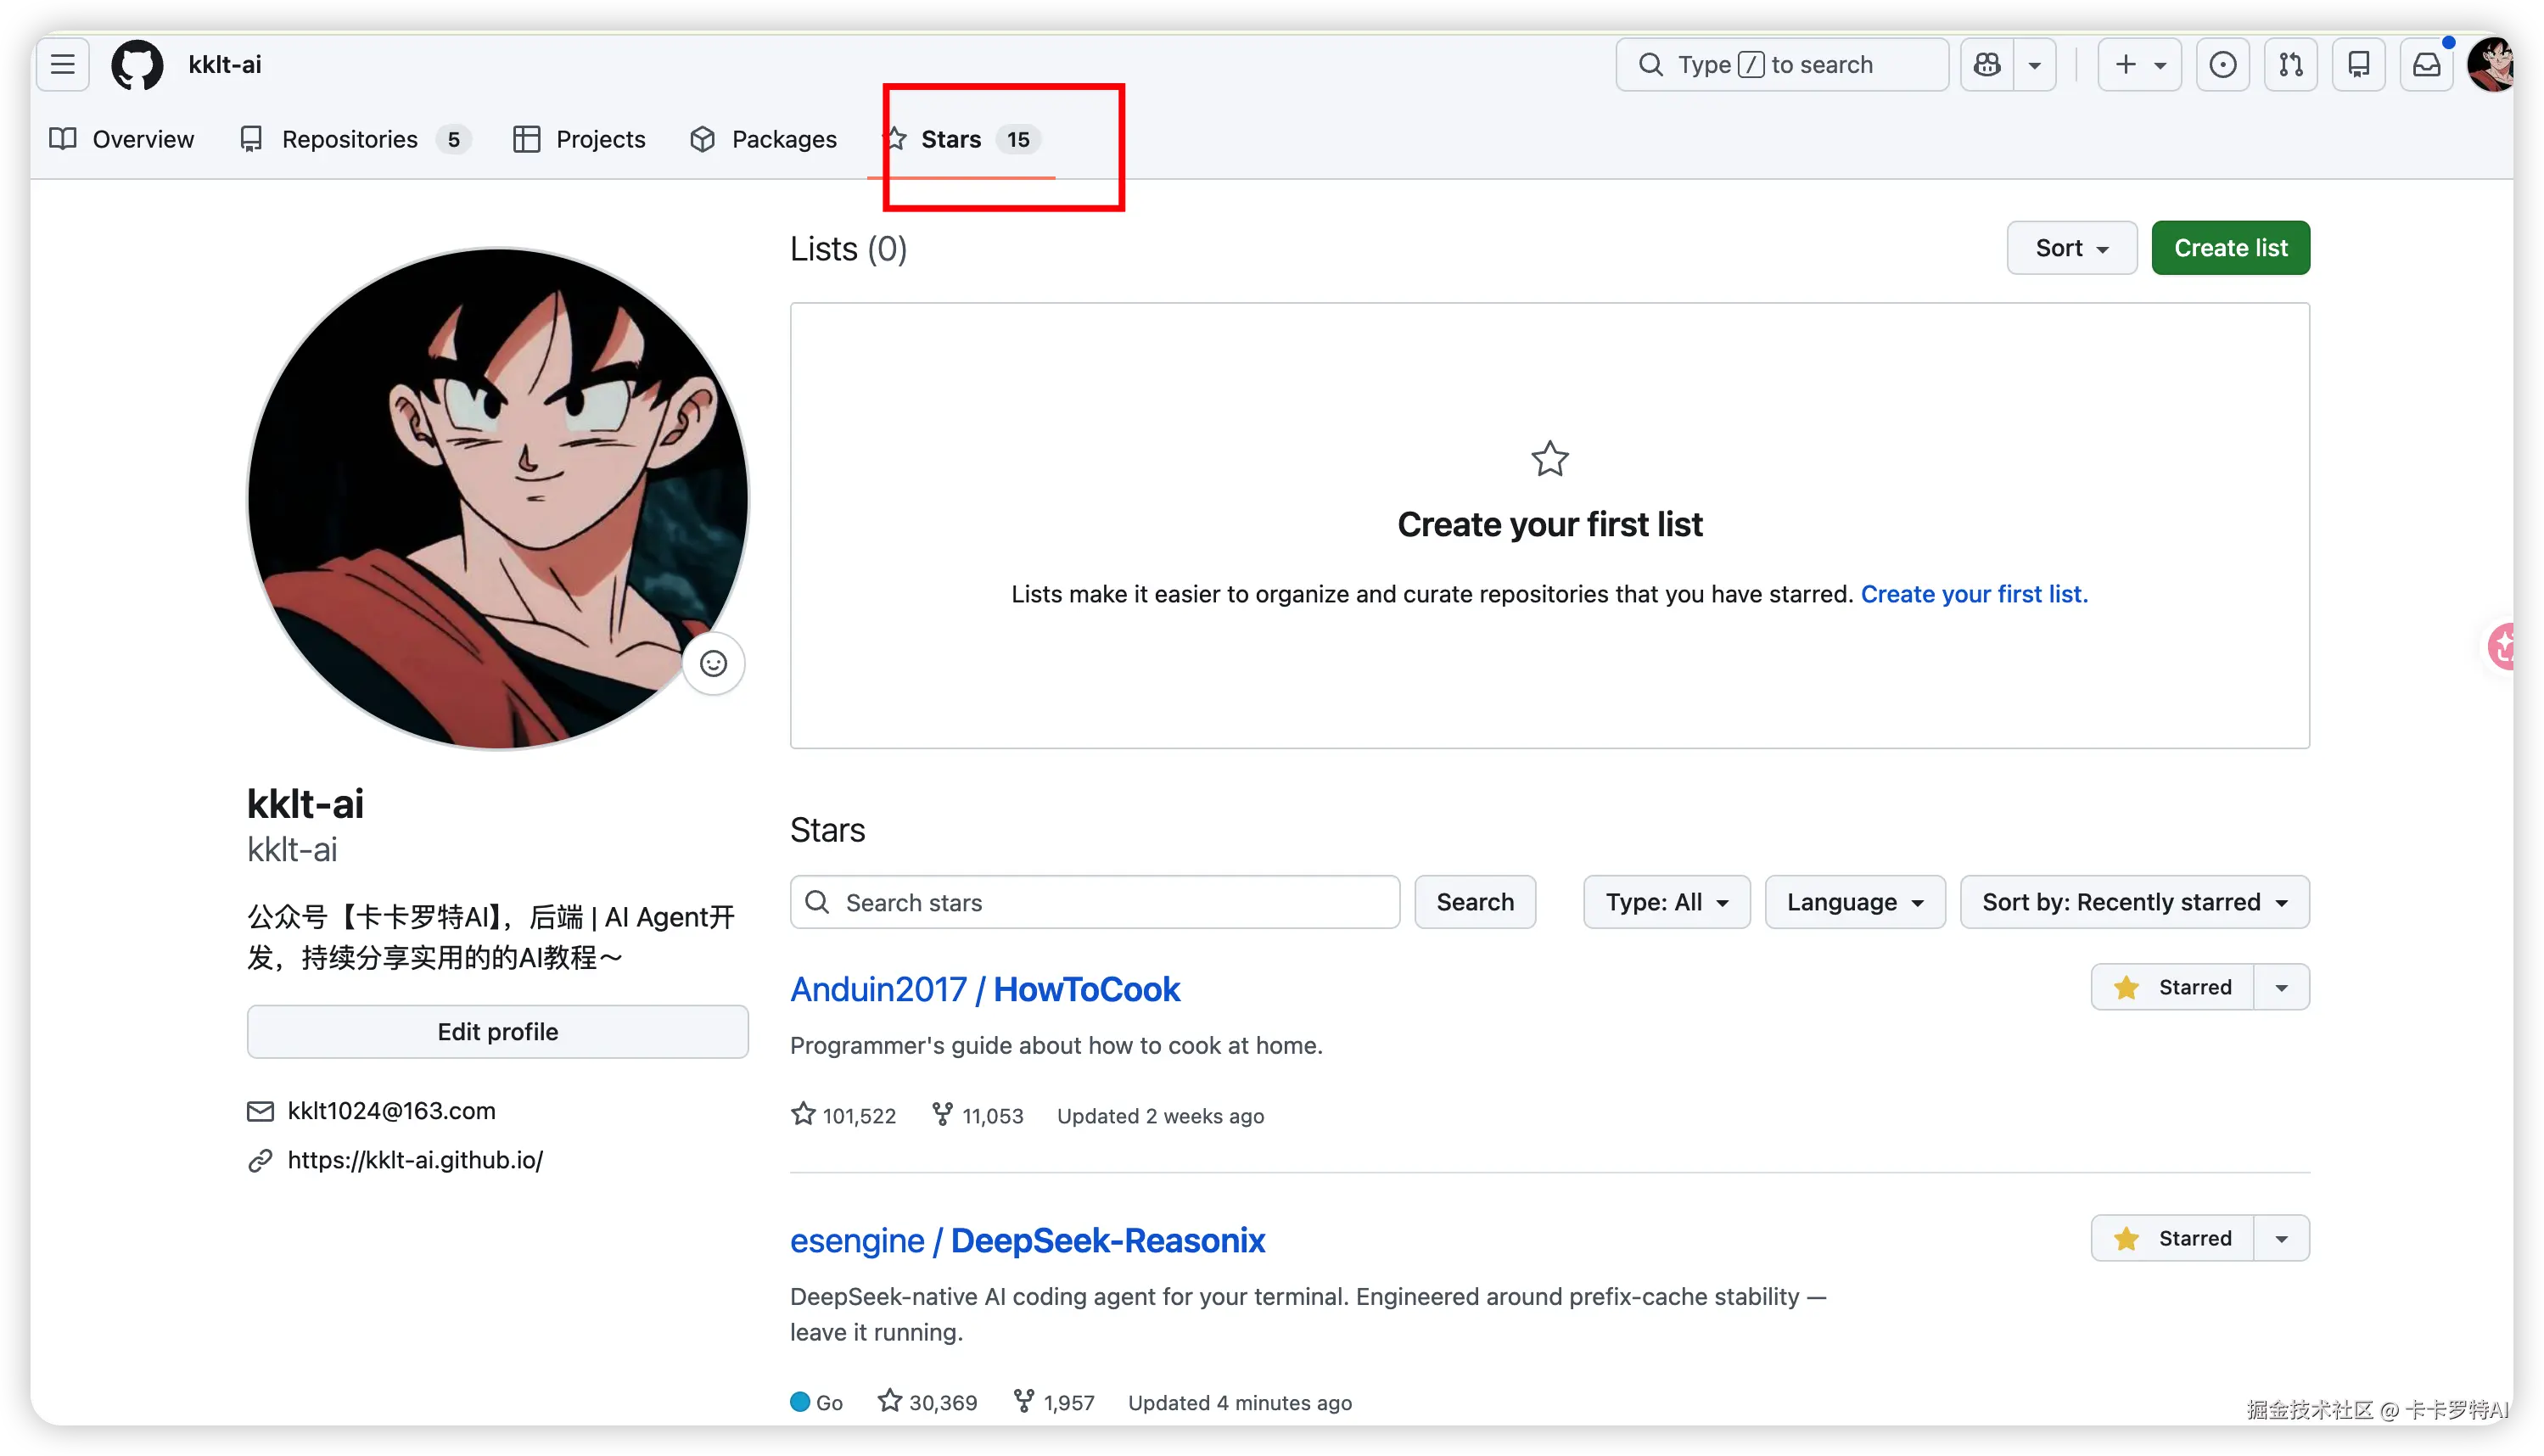
Task: Open user menu from header avatar
Action: [x=2492, y=65]
